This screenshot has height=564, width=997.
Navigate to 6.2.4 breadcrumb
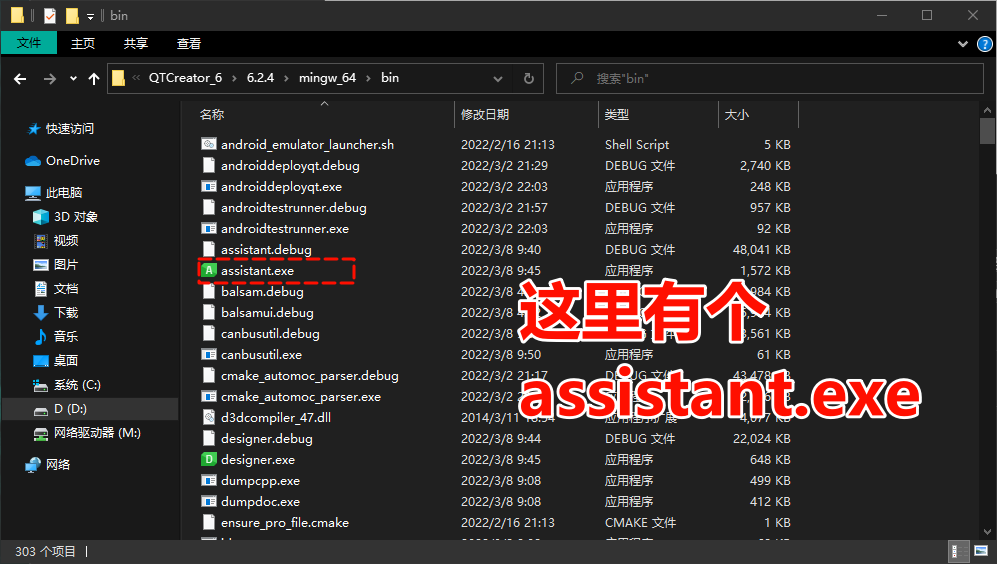pos(260,78)
